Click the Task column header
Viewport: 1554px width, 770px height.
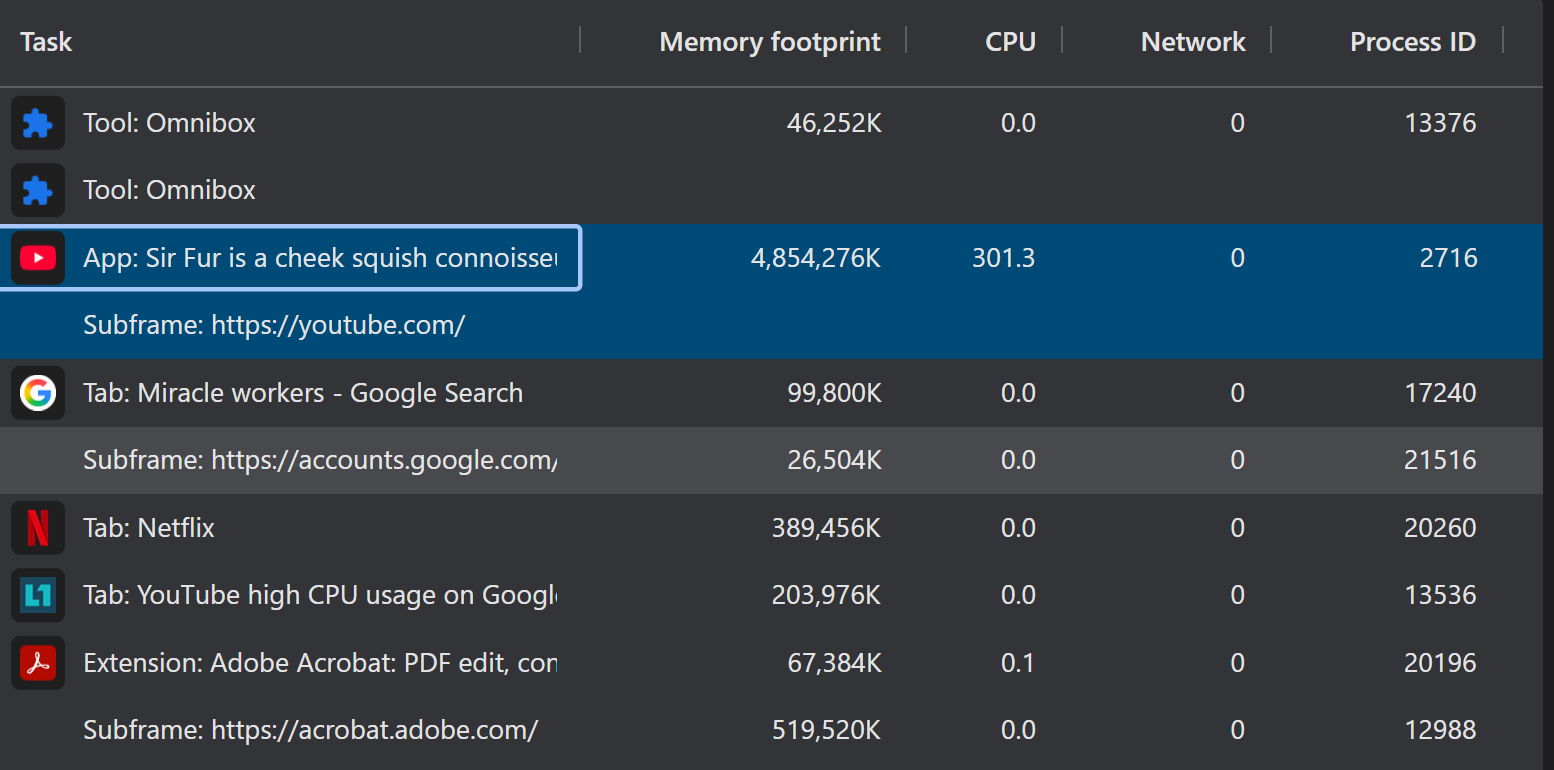[x=46, y=41]
